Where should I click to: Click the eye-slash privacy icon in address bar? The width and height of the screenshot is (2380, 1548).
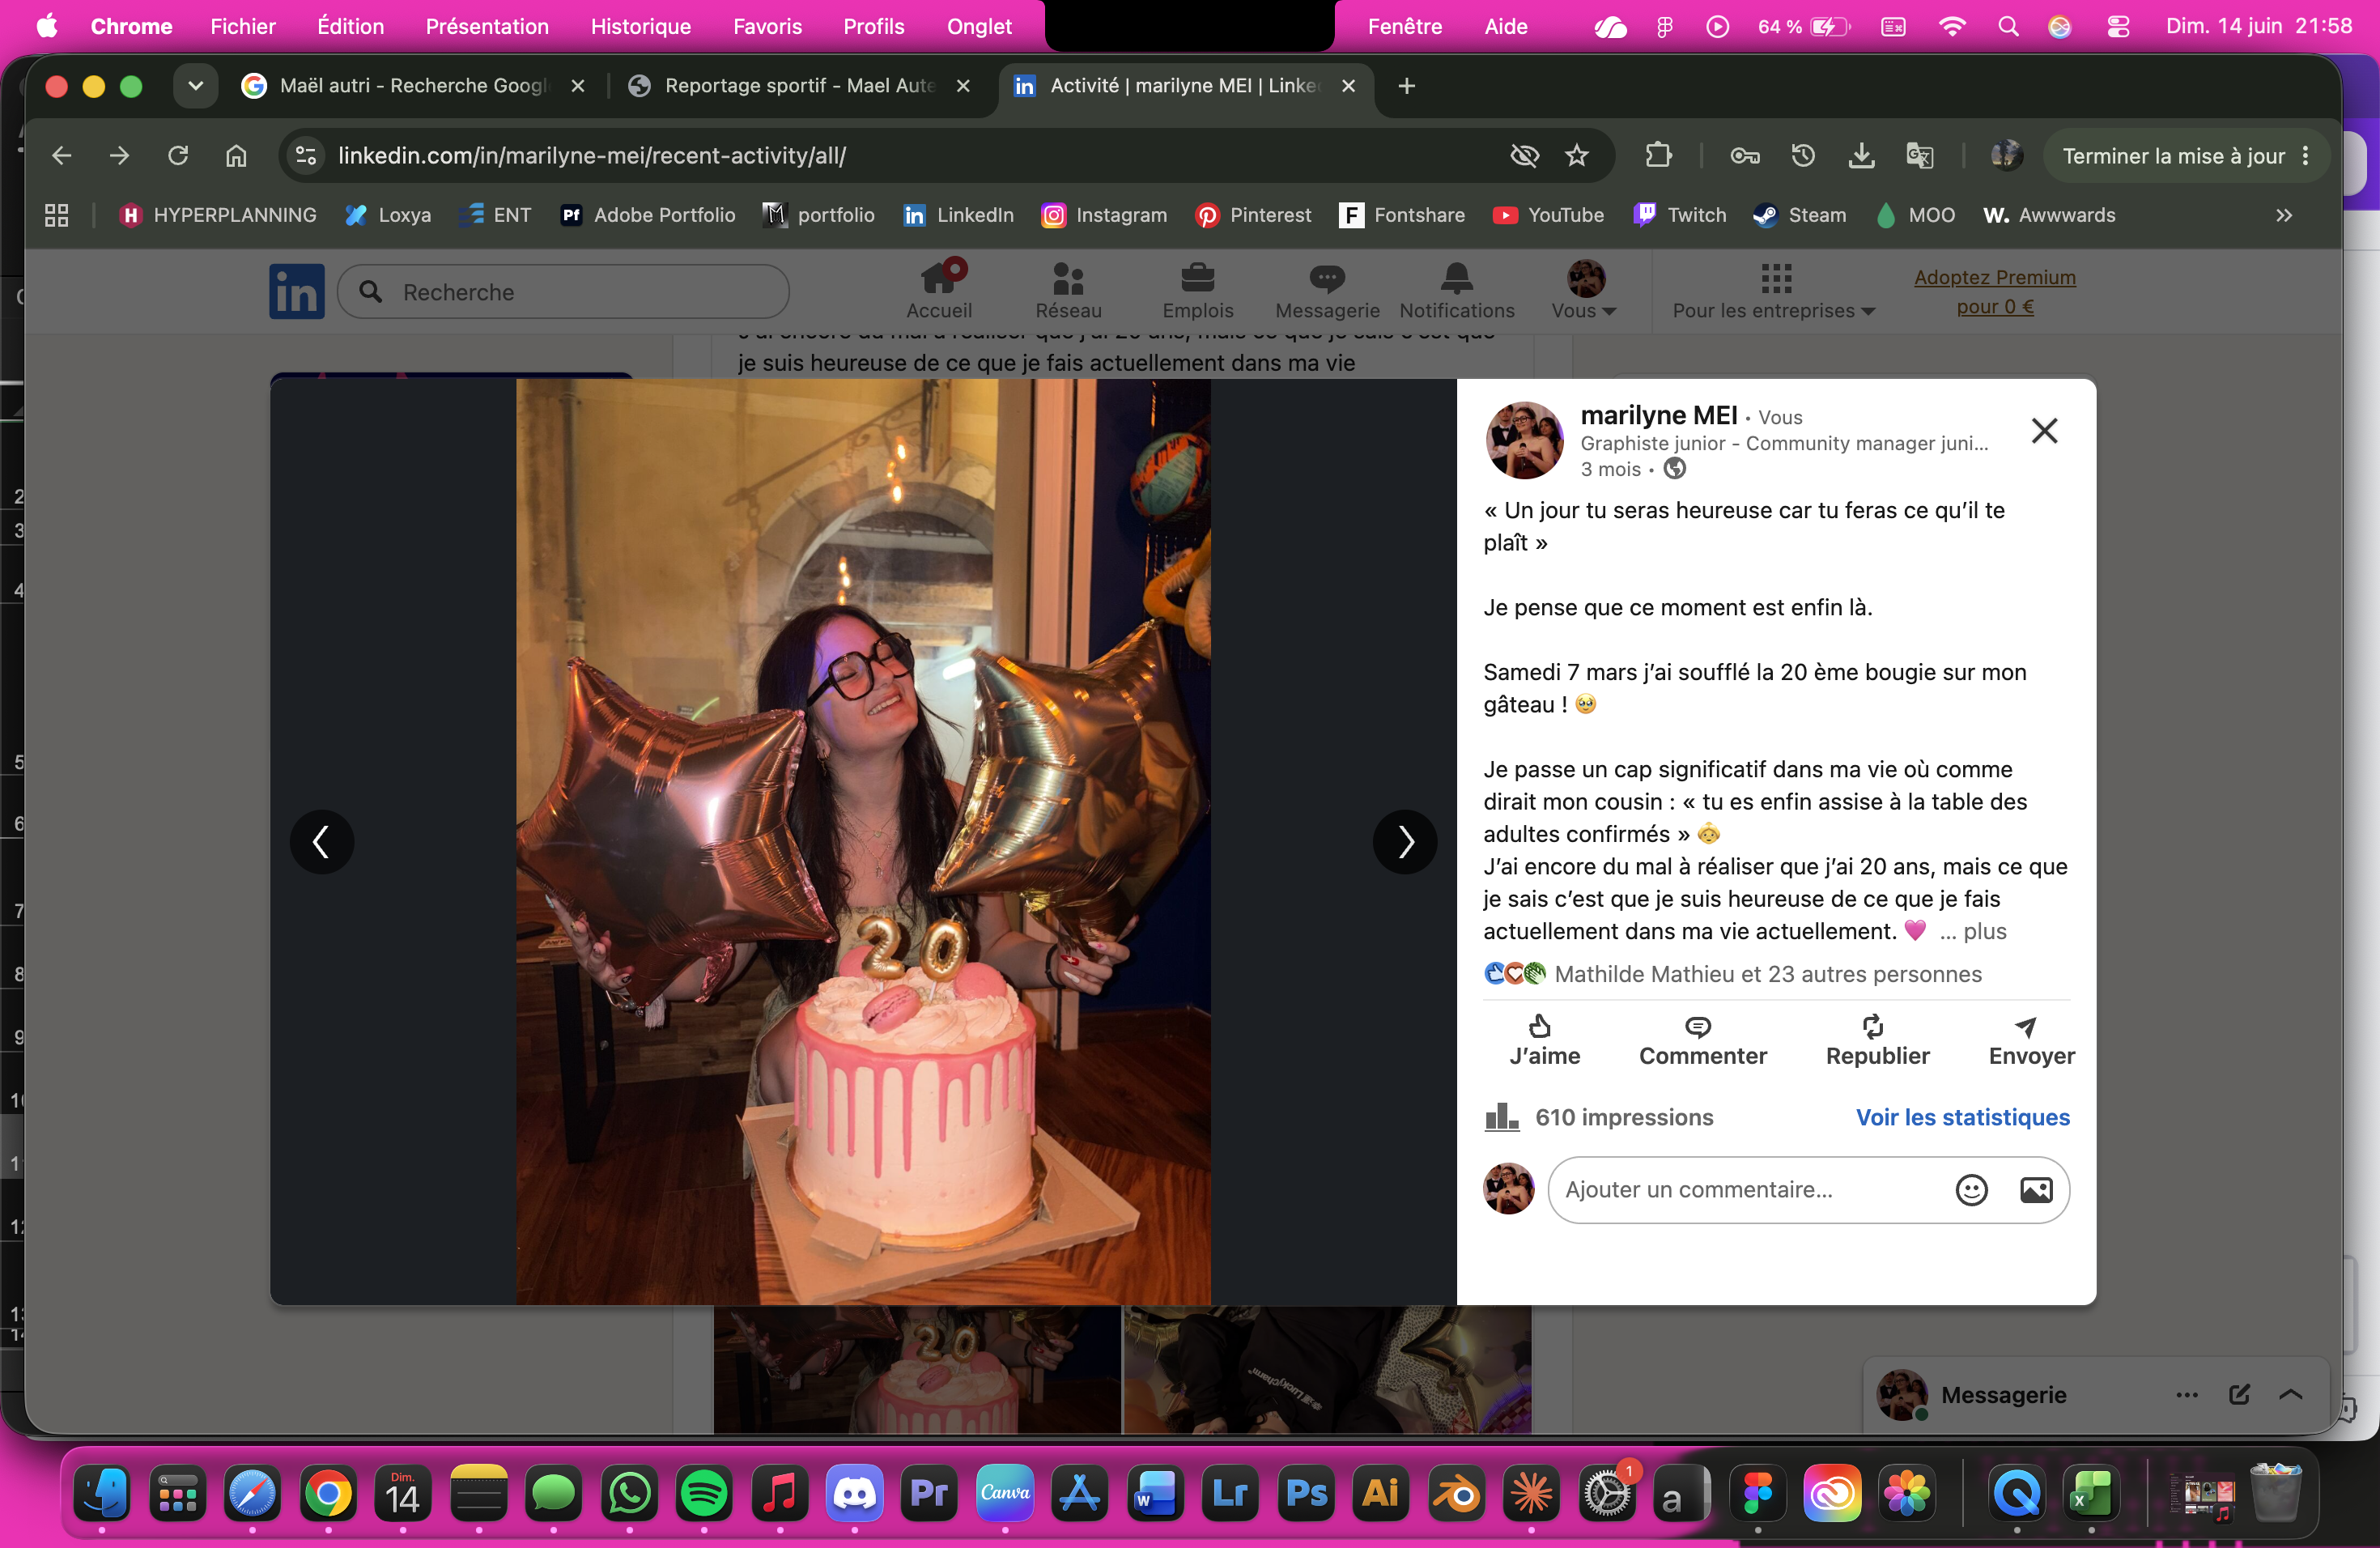pyautogui.click(x=1524, y=156)
